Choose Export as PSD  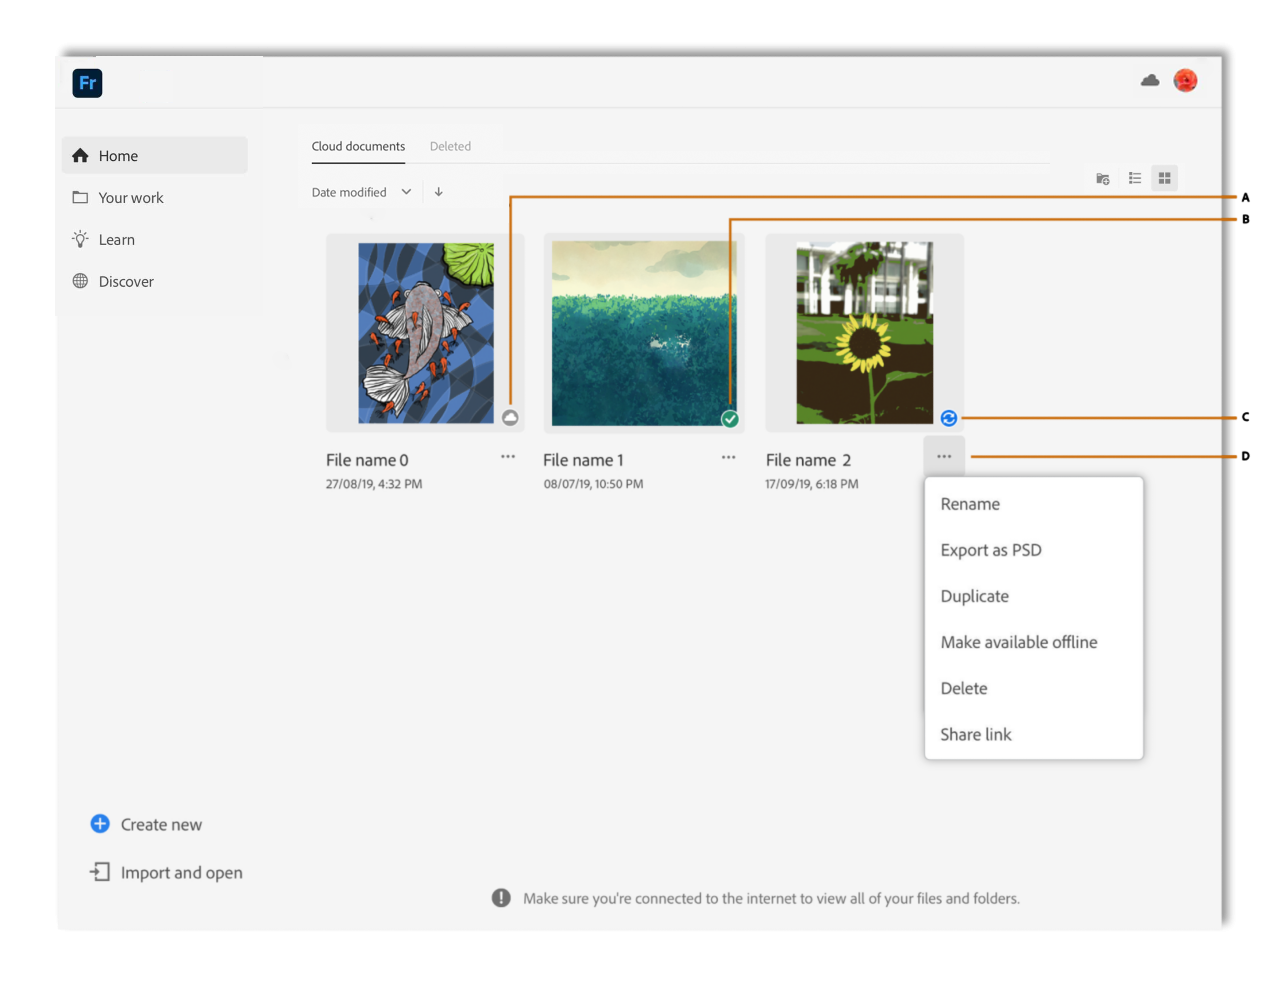(x=991, y=550)
